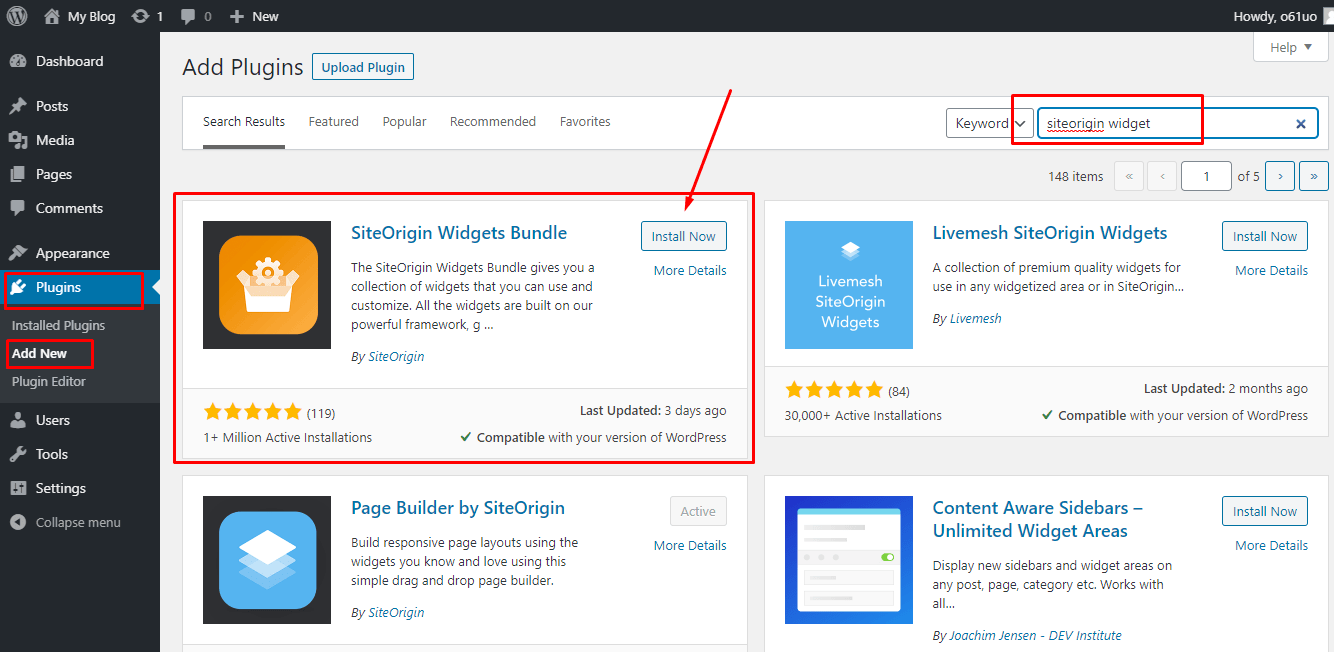Visit My Blog site home

point(80,16)
